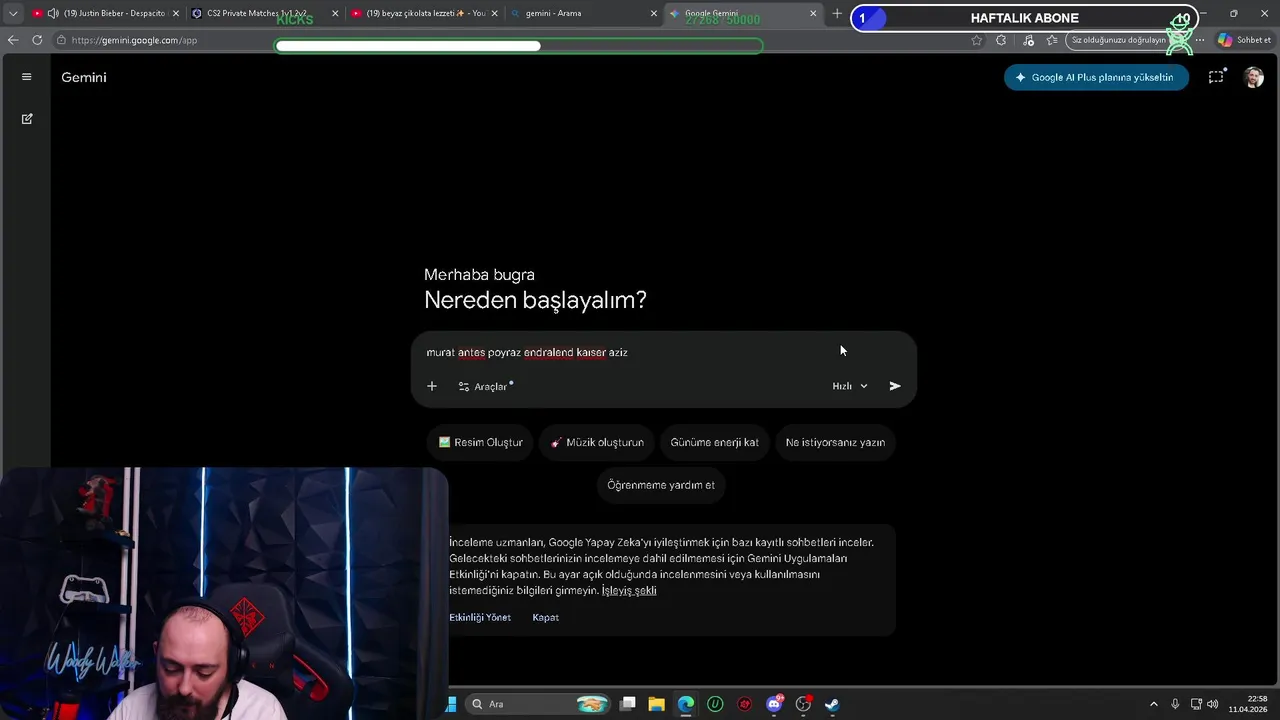Expand the tab search chevron

coord(13,14)
